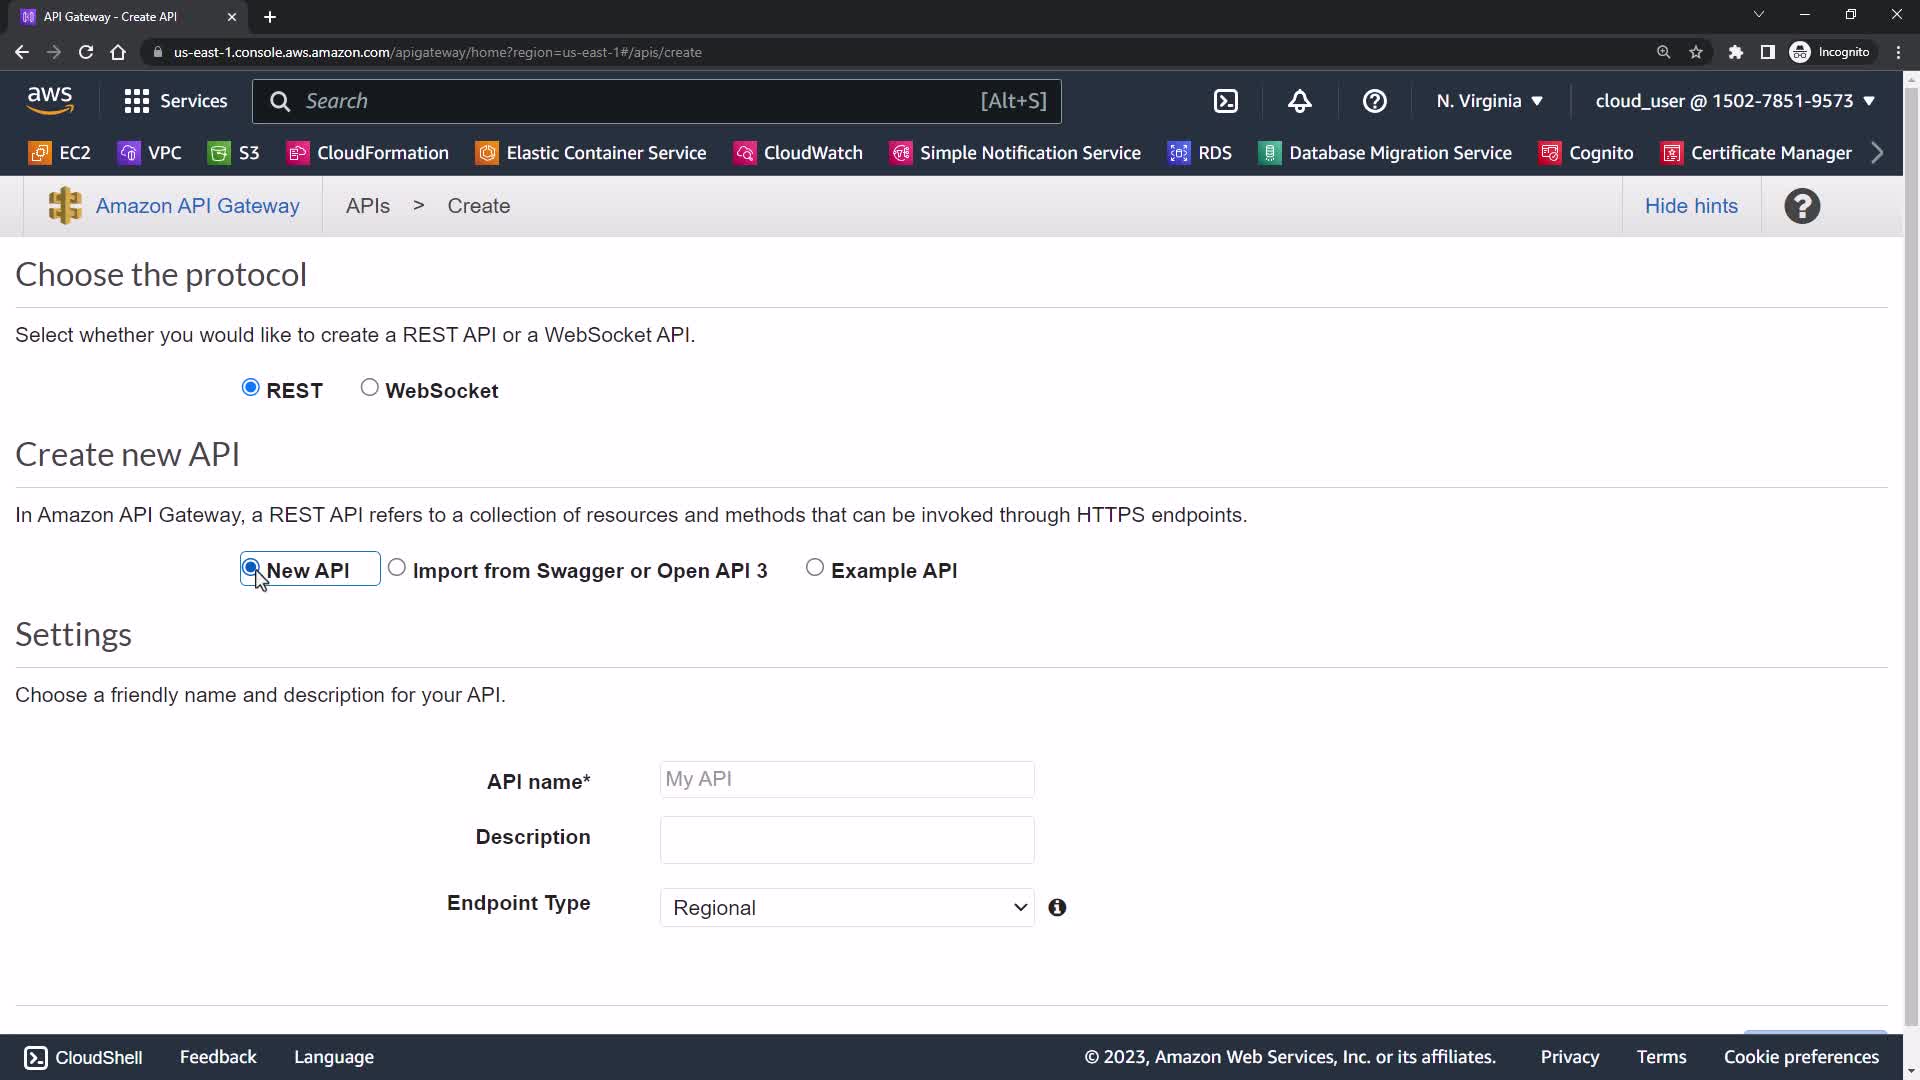This screenshot has width=1920, height=1080.
Task: Click the AWS logo home icon
Action: click(x=50, y=101)
